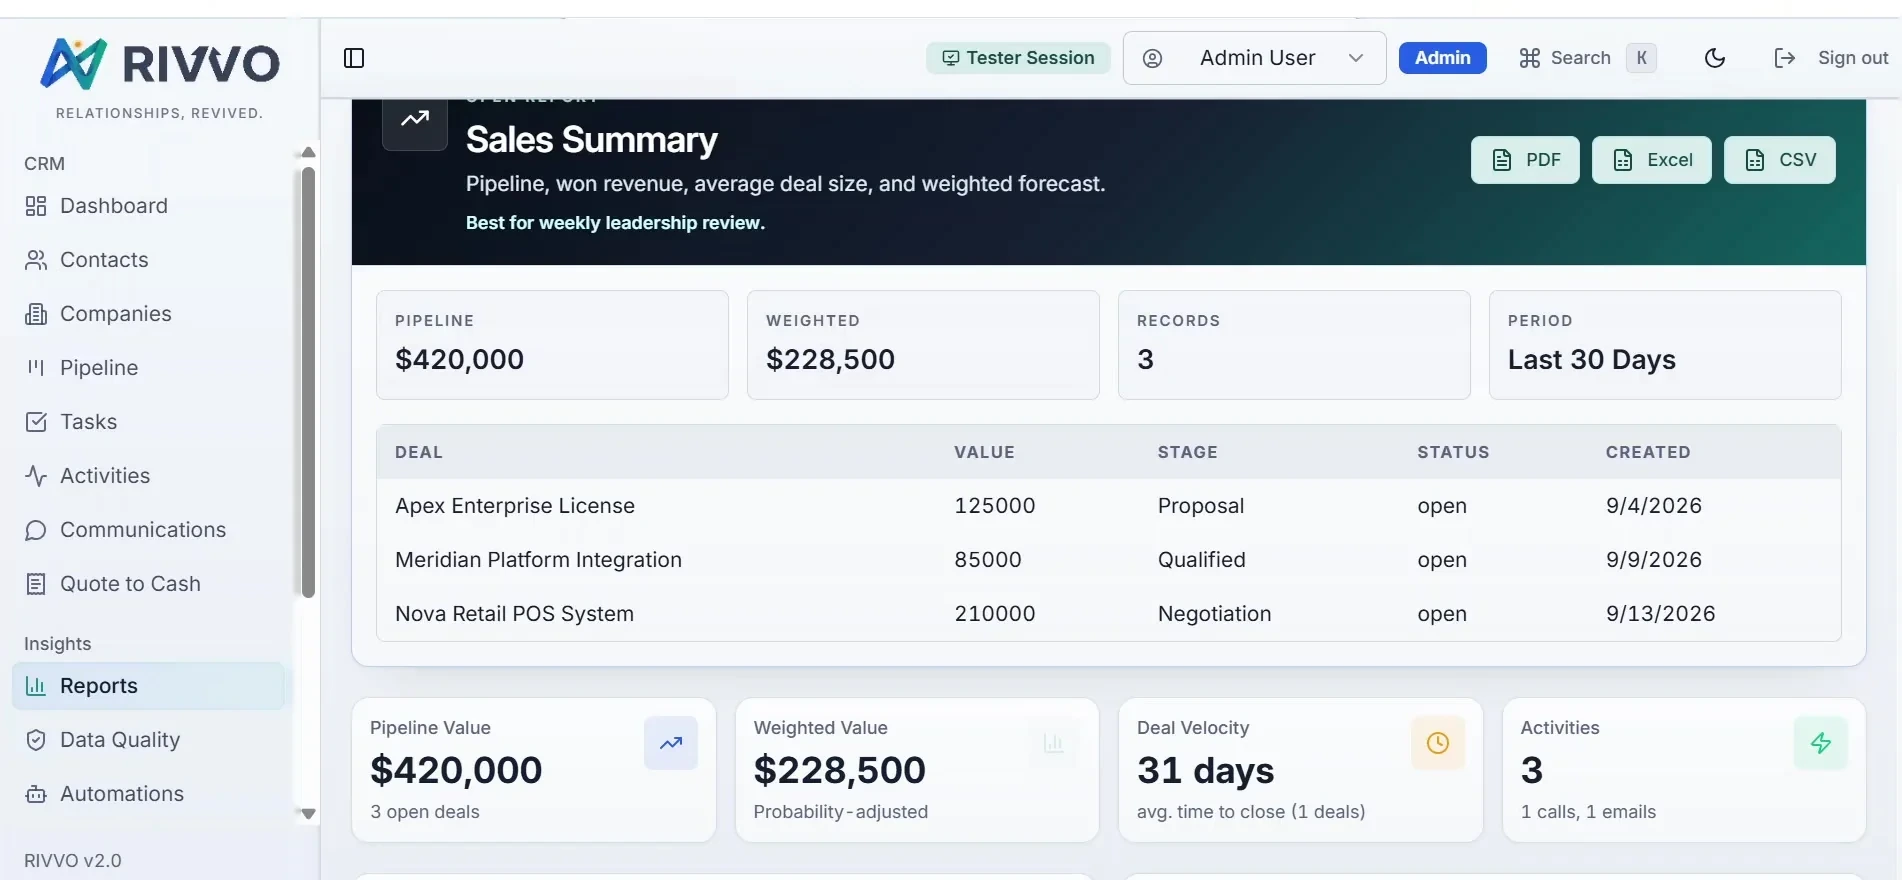
Task: Open Tasks page
Action: [150, 422]
